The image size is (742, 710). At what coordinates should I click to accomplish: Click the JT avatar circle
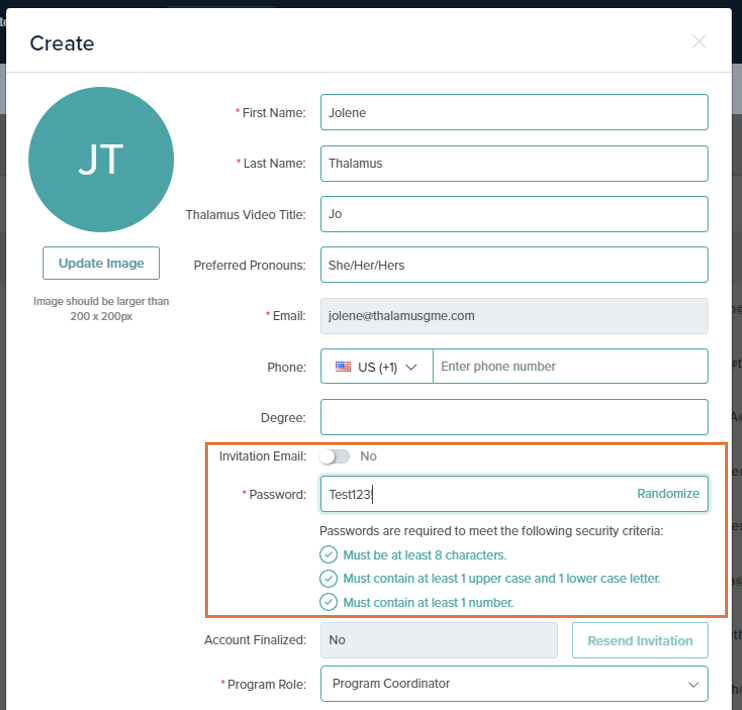101,160
